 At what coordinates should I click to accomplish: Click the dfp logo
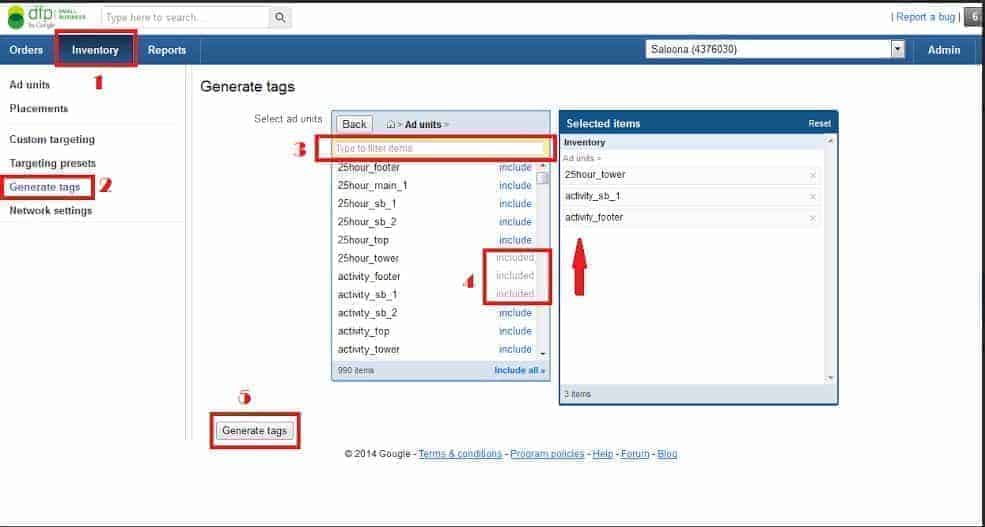point(46,17)
